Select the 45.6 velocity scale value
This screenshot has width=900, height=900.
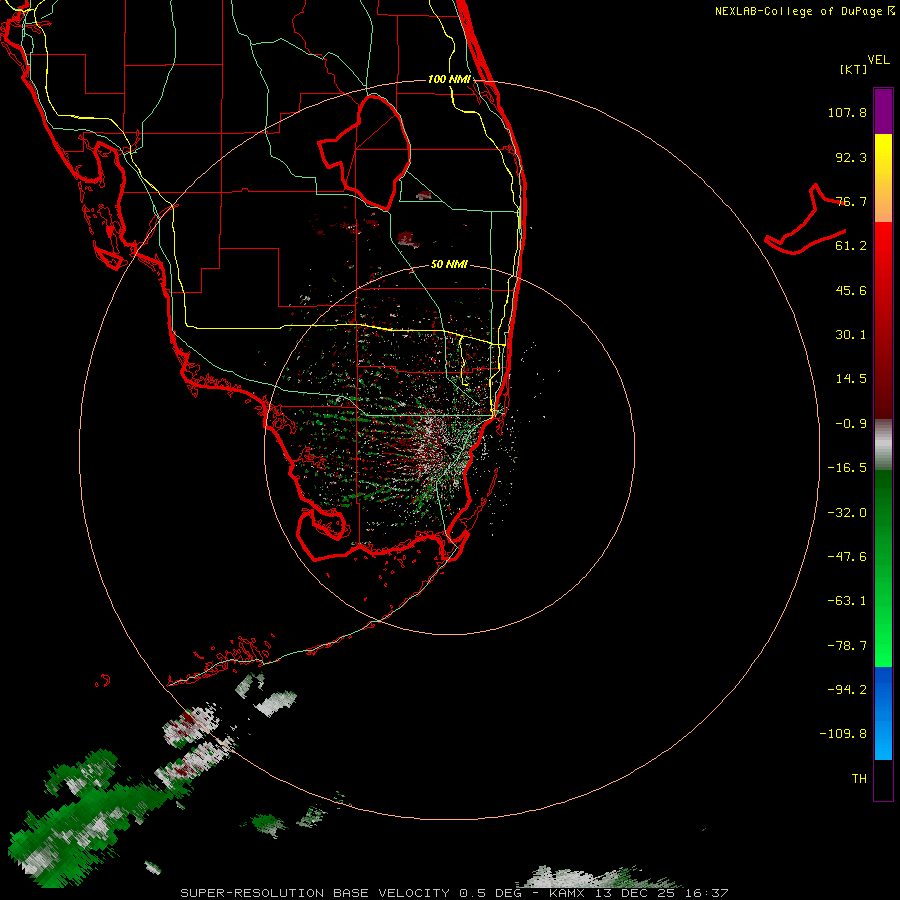coord(851,290)
